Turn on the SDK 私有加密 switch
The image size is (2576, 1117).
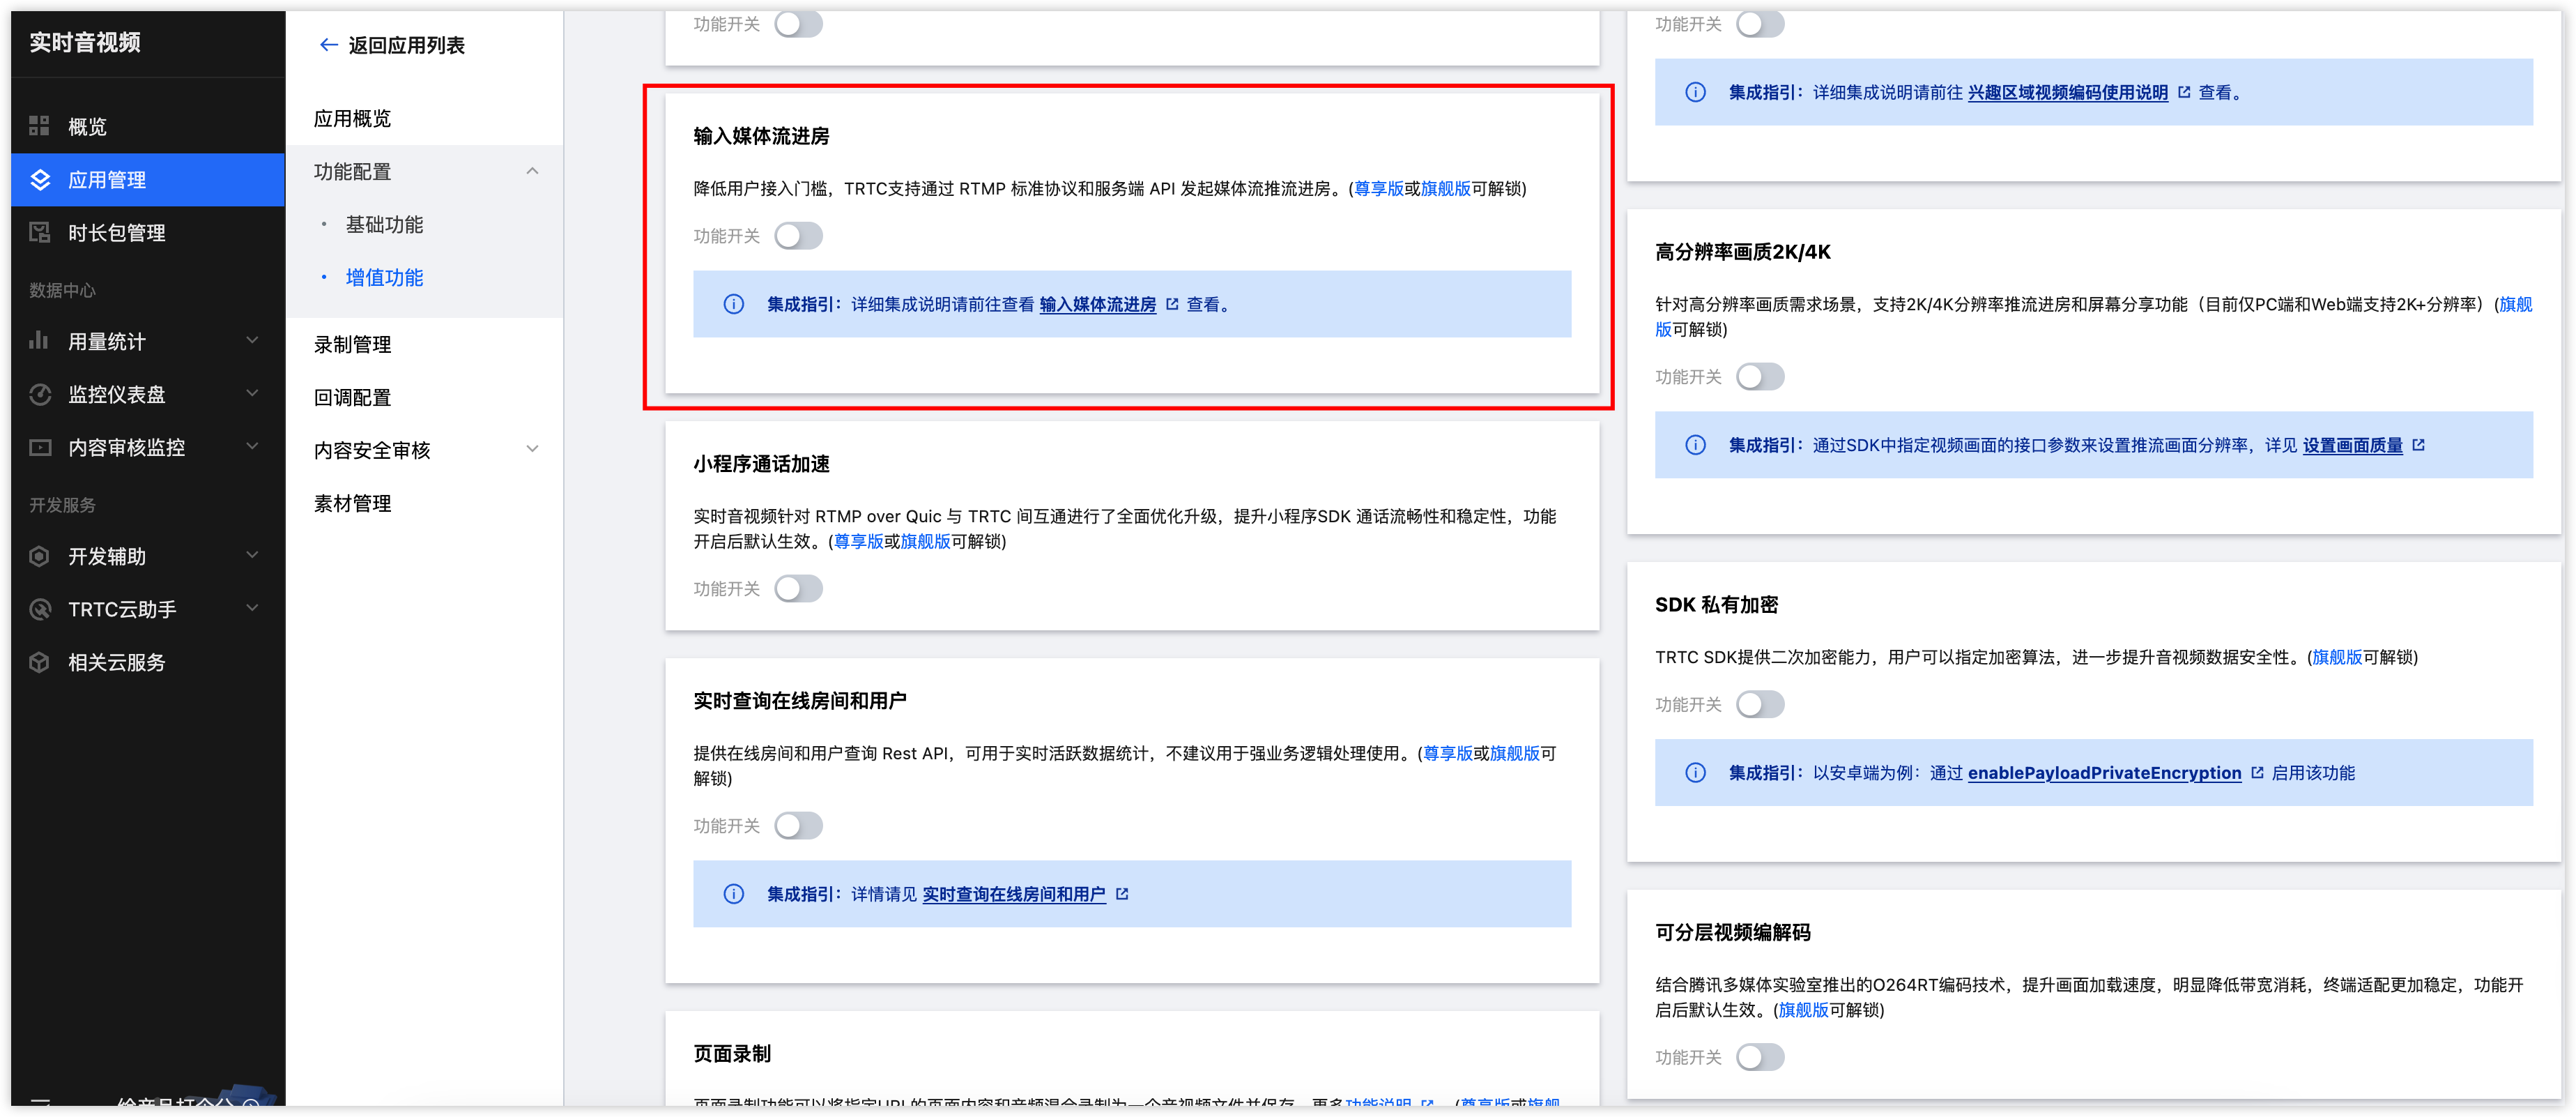click(x=1759, y=705)
